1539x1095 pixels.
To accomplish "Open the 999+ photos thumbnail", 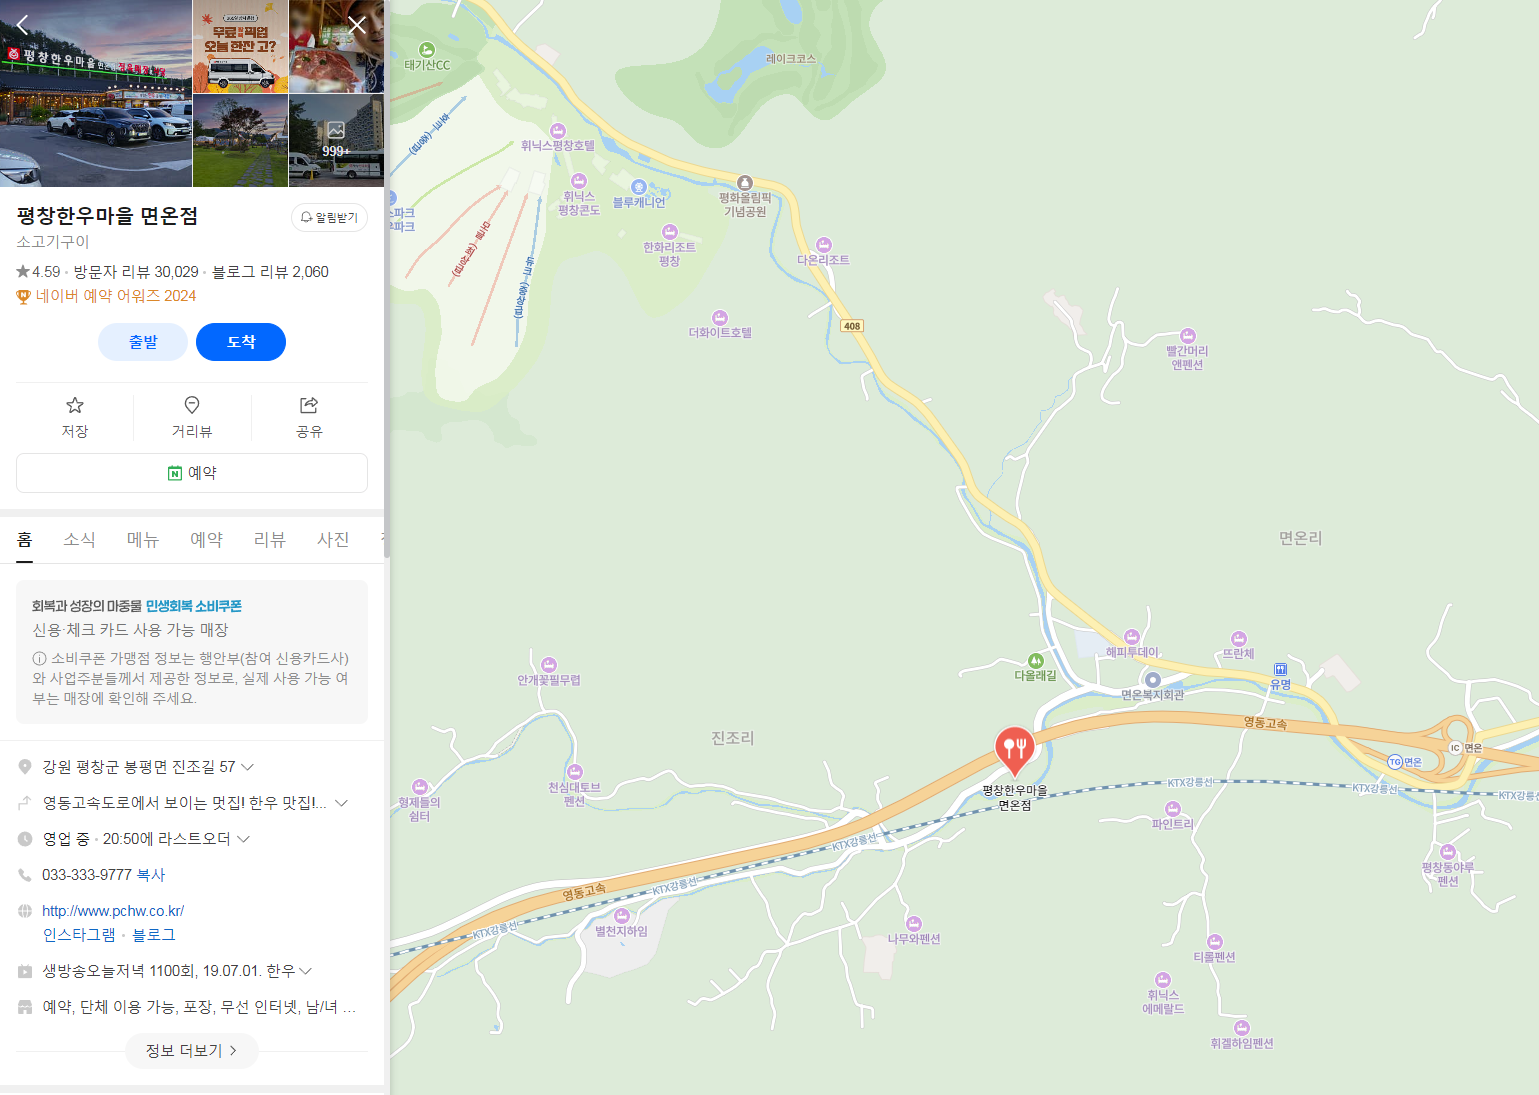I will (336, 140).
